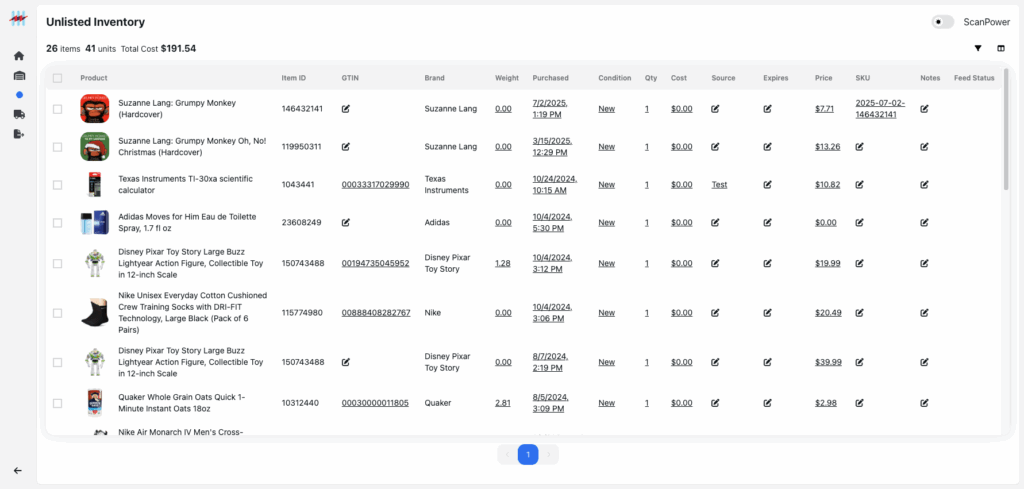Screen dimensions: 1024x489
Task: Edit GTIN for Grumpy Monkey Oh, No! Christmas
Action: coord(345,147)
